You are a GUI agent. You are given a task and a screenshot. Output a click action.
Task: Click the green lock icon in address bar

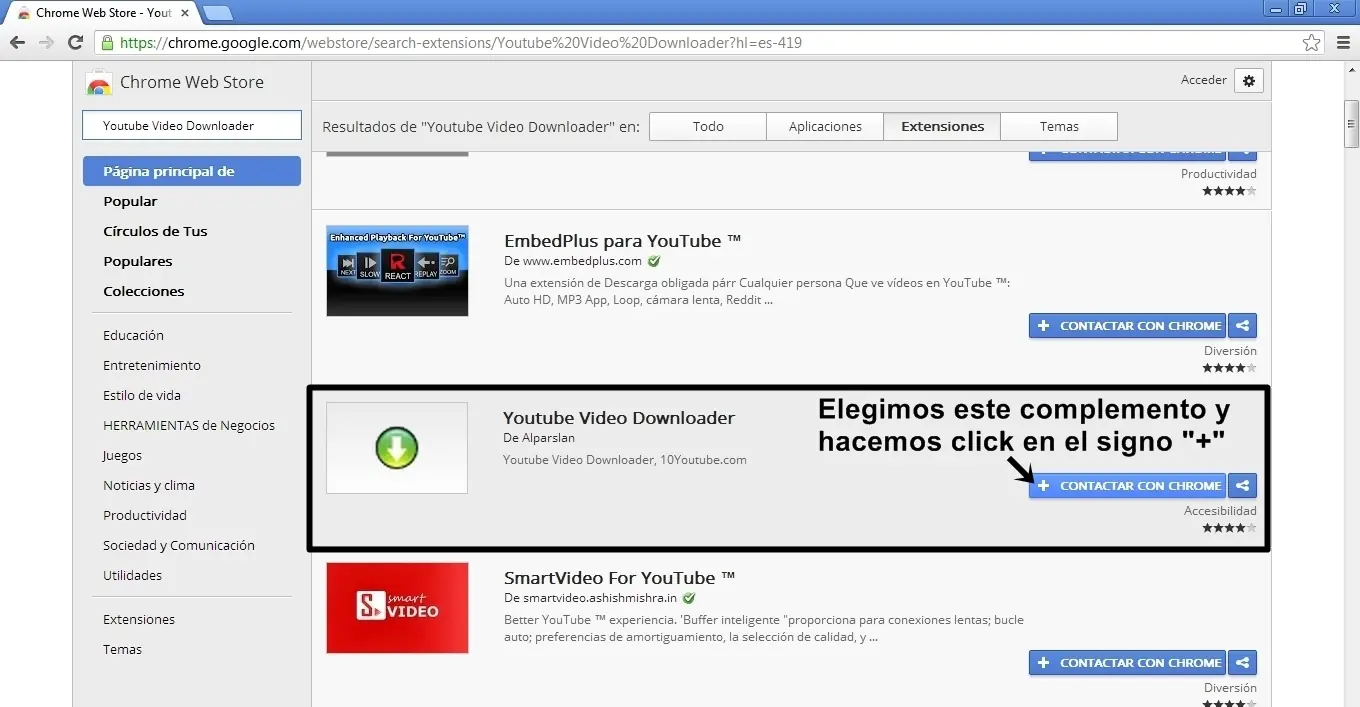tap(107, 43)
